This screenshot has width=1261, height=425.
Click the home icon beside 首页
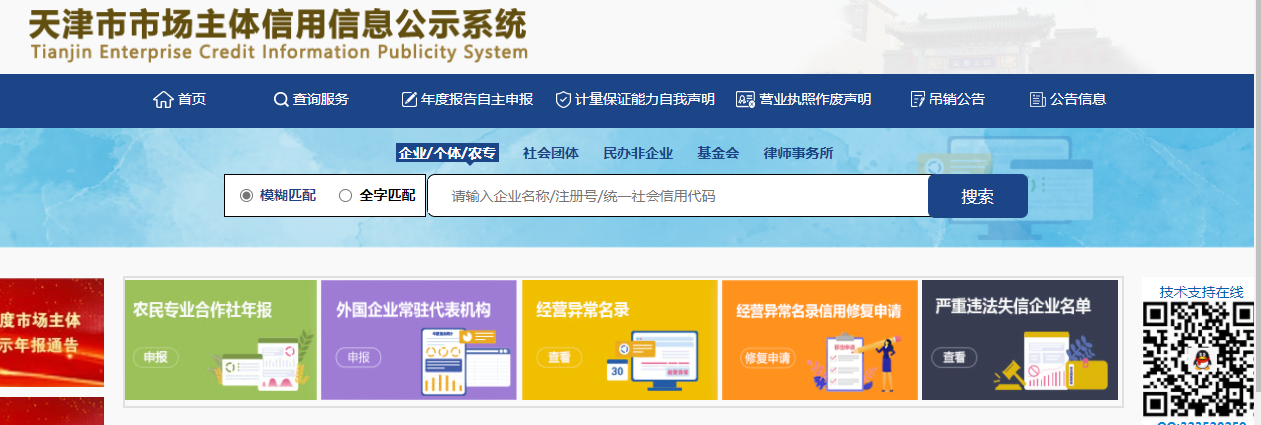point(163,99)
